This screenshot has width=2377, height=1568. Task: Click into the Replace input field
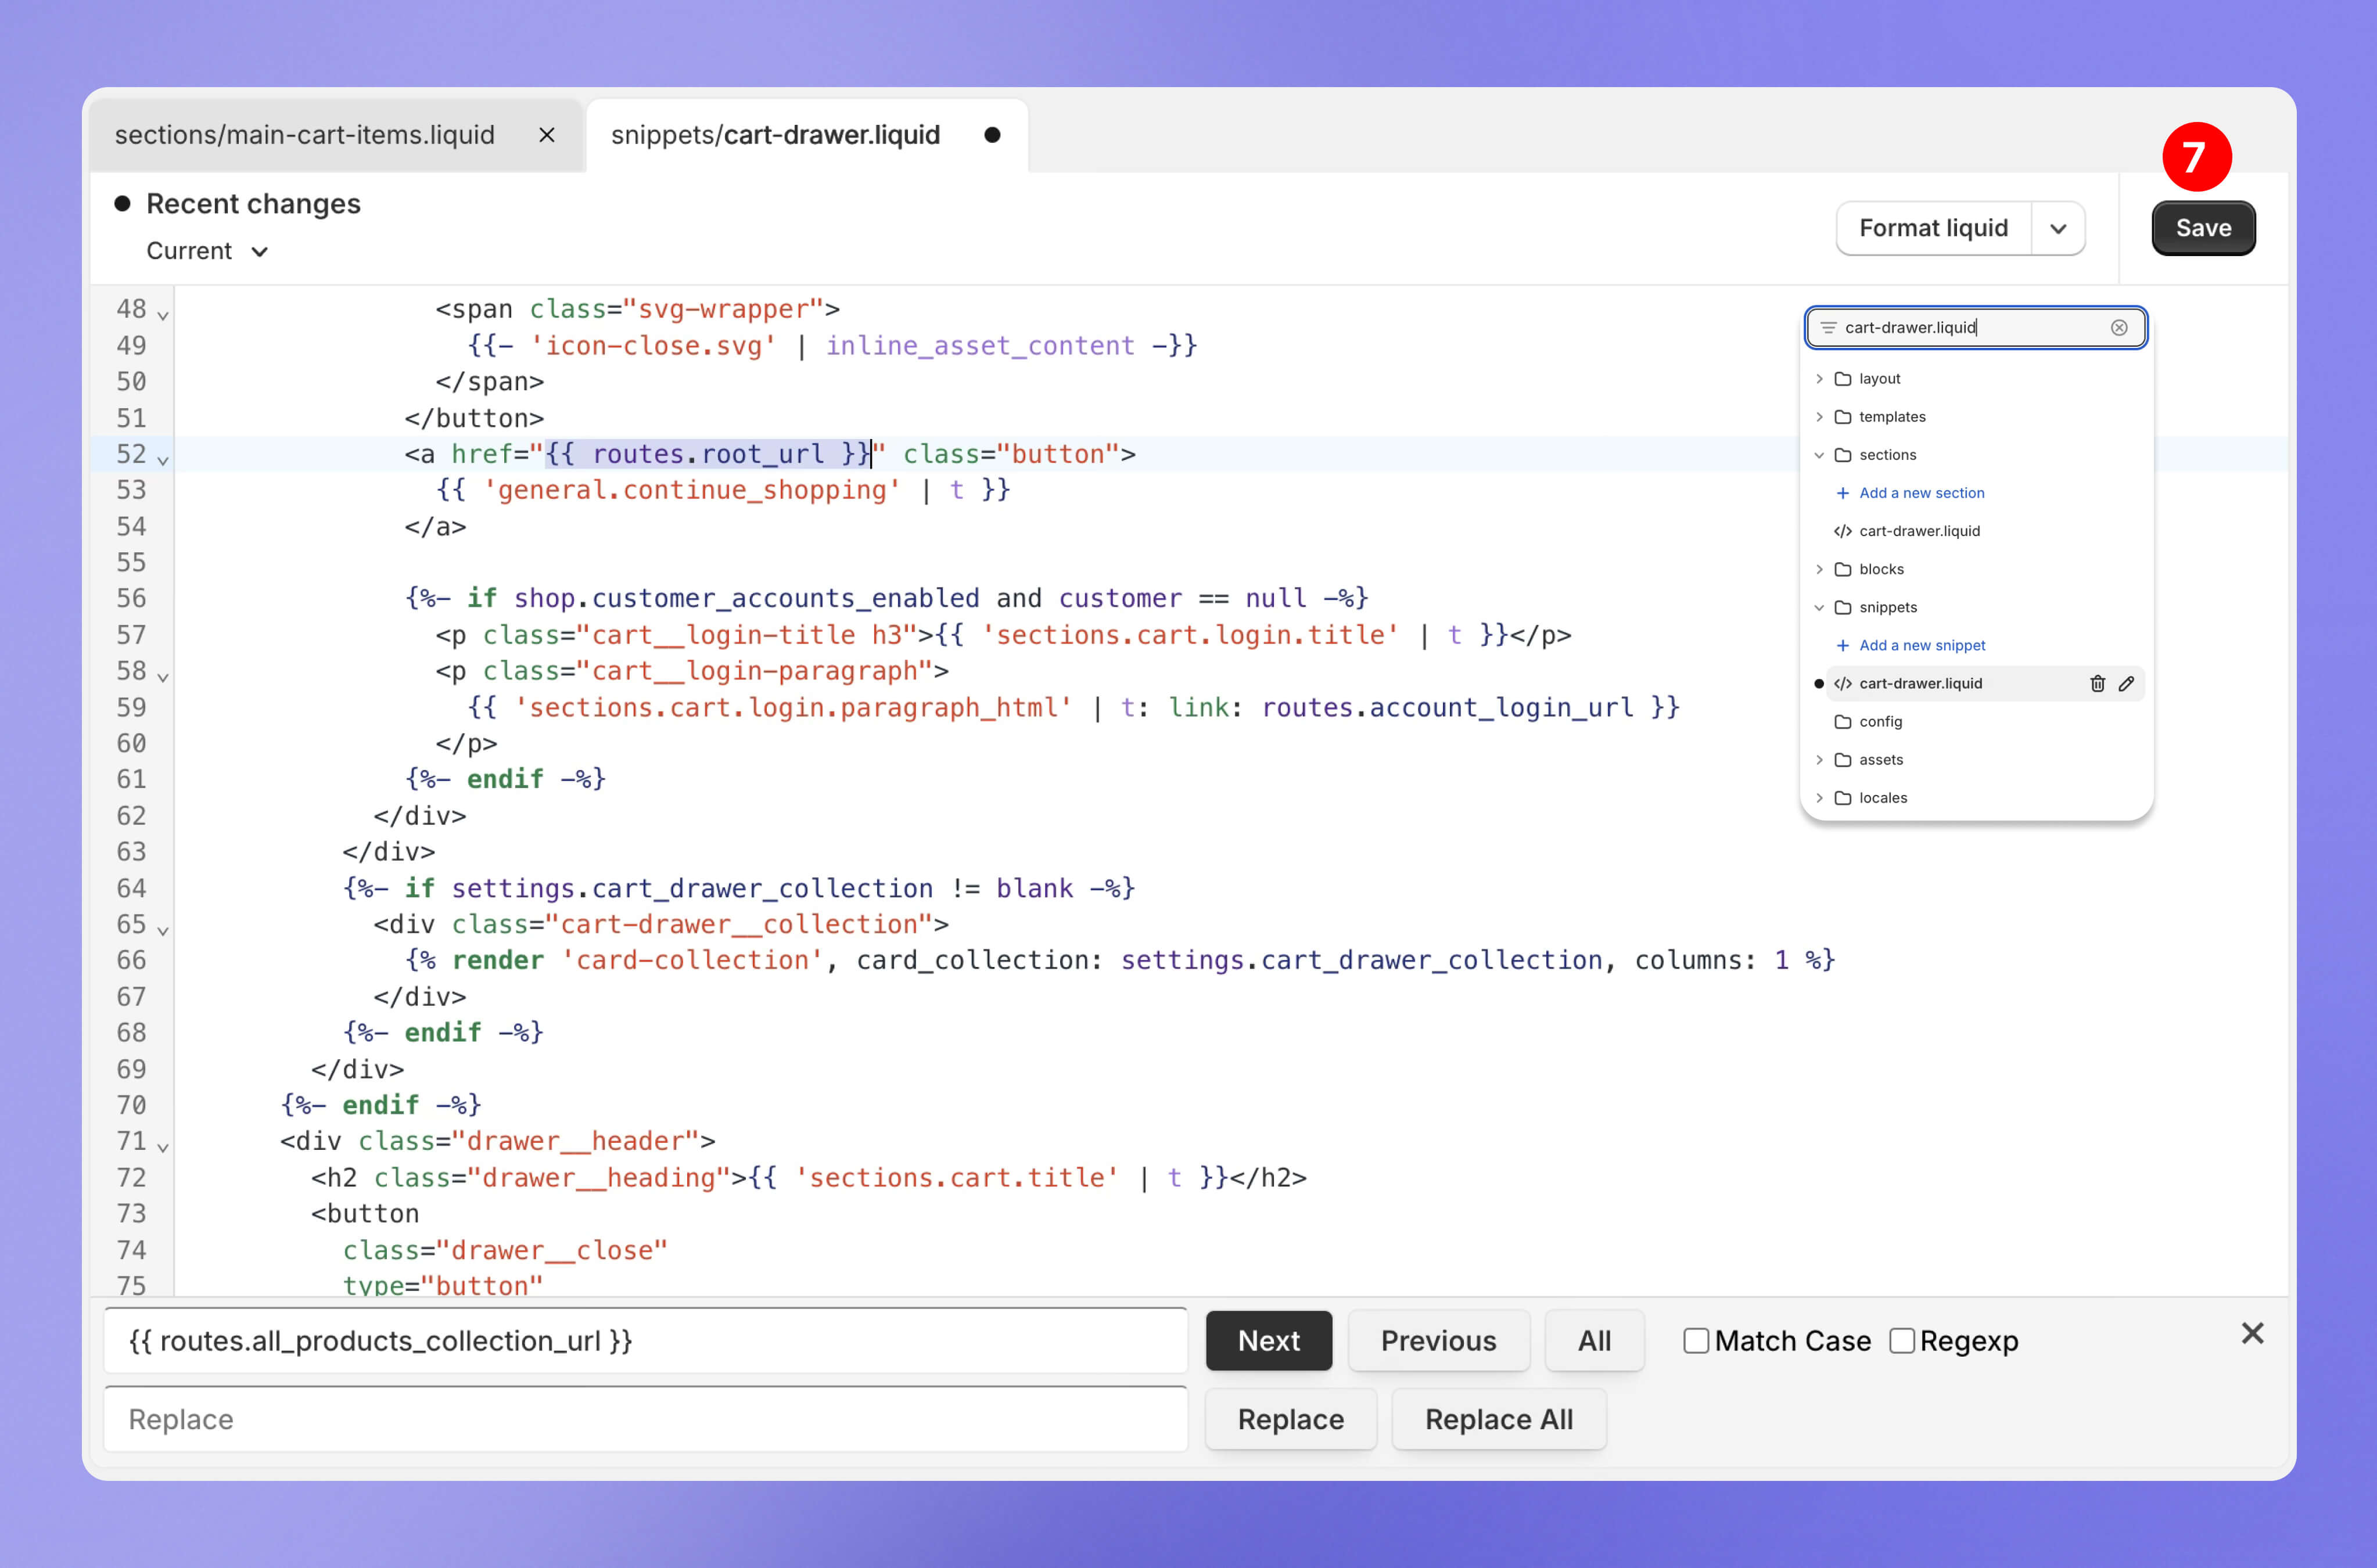tap(645, 1418)
